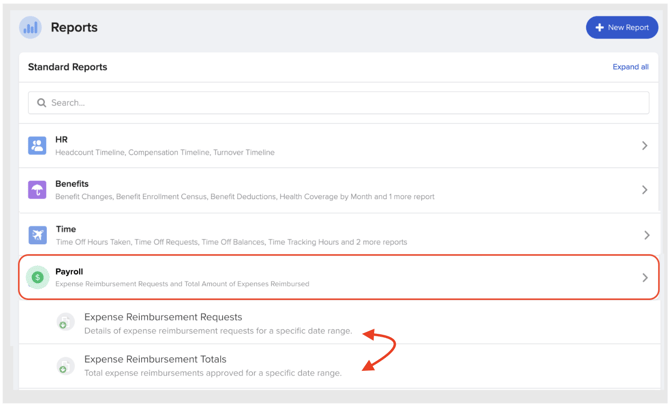This screenshot has width=670, height=406.
Task: Click the search magnifier icon
Action: point(42,103)
